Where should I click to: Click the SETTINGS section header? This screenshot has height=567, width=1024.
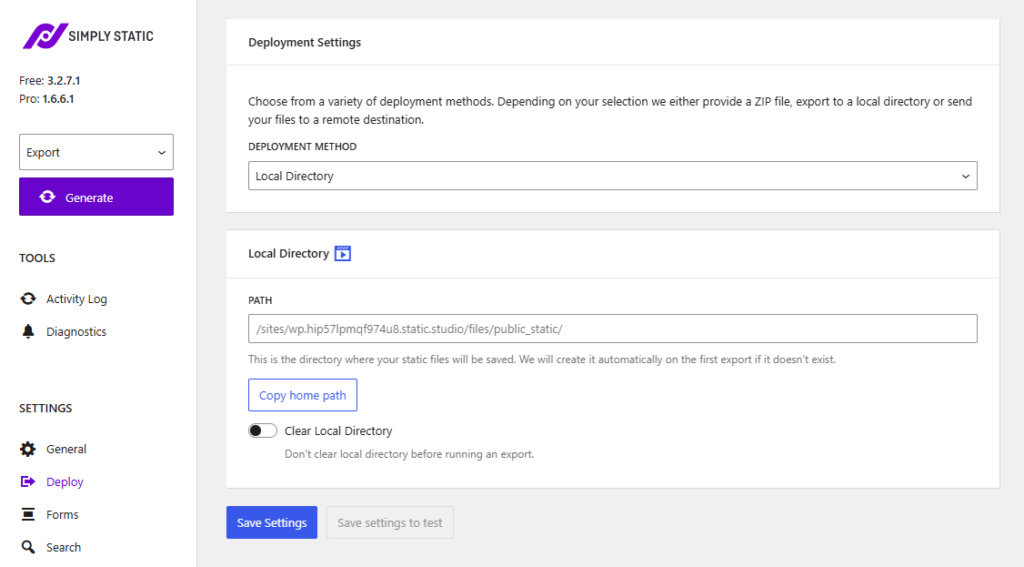pyautogui.click(x=46, y=408)
